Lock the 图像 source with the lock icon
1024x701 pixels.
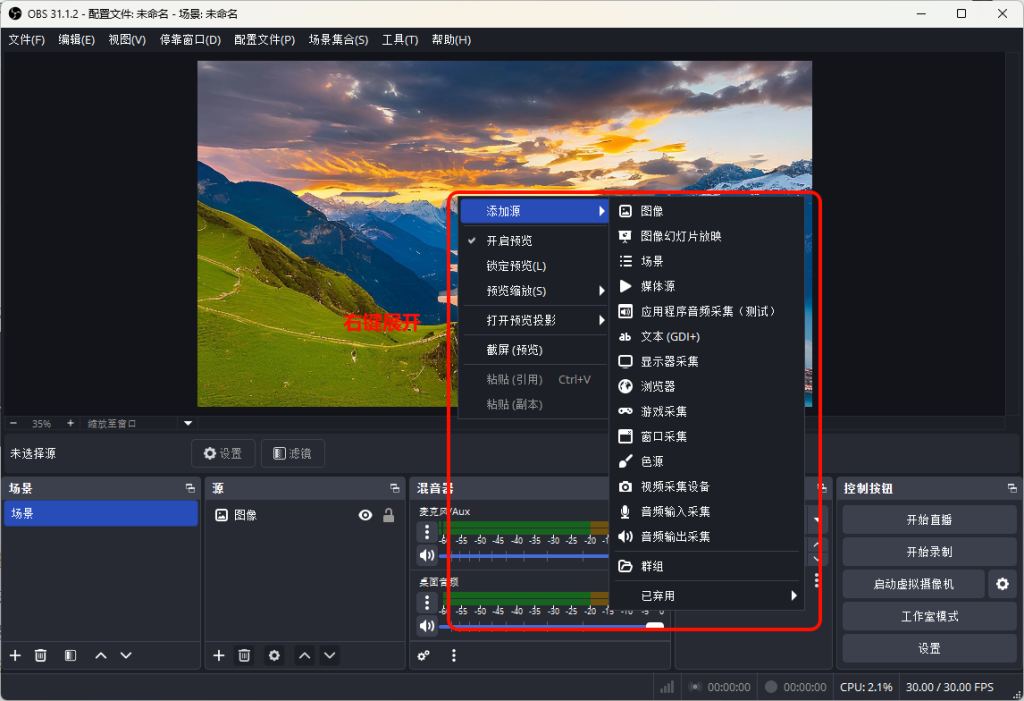388,514
